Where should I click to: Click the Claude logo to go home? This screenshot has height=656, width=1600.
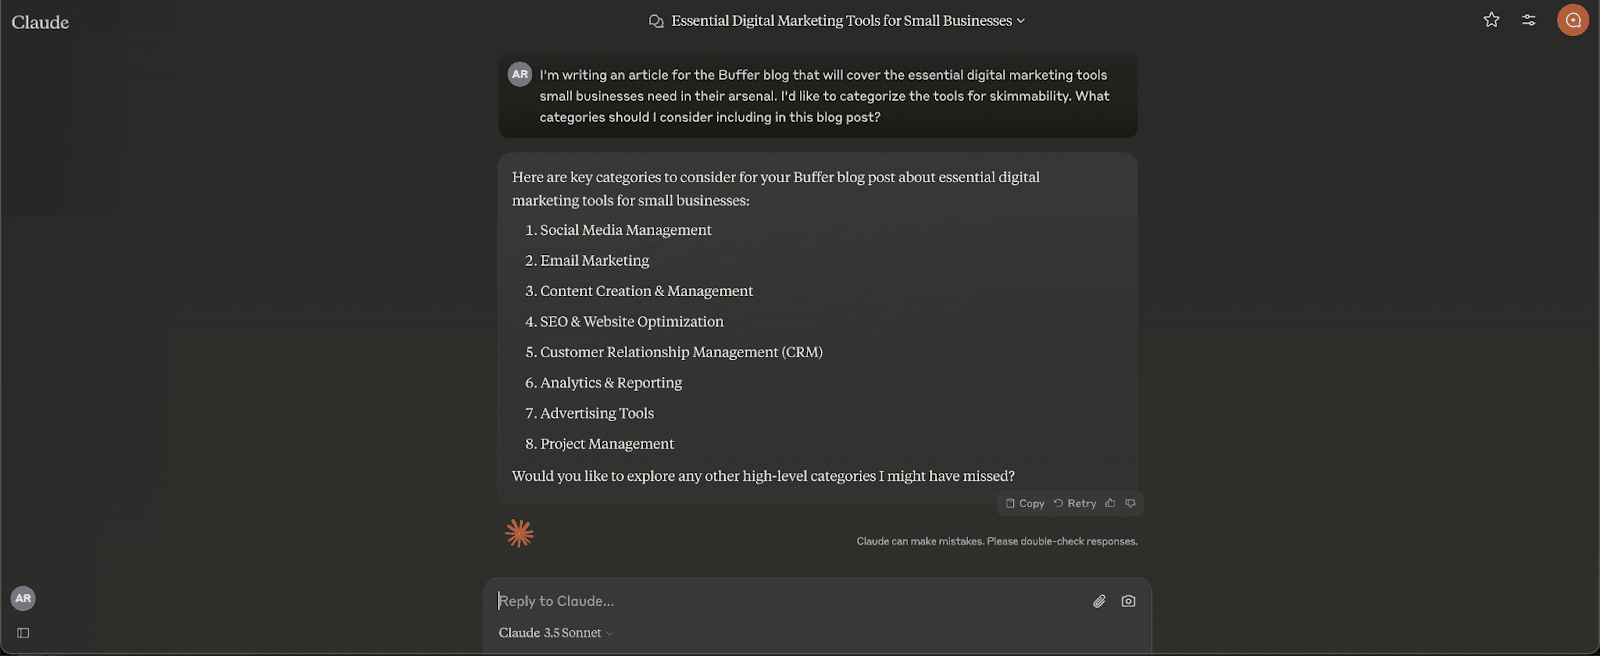[40, 22]
